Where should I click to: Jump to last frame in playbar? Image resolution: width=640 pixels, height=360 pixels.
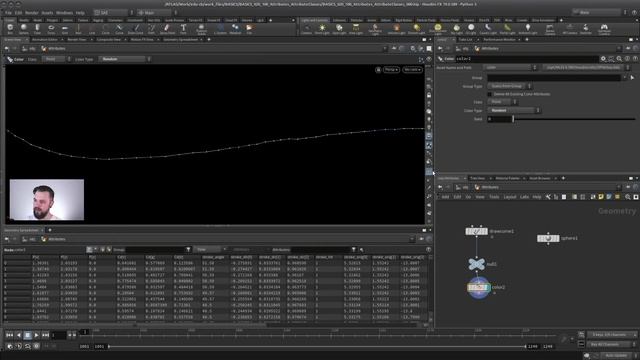point(45,335)
